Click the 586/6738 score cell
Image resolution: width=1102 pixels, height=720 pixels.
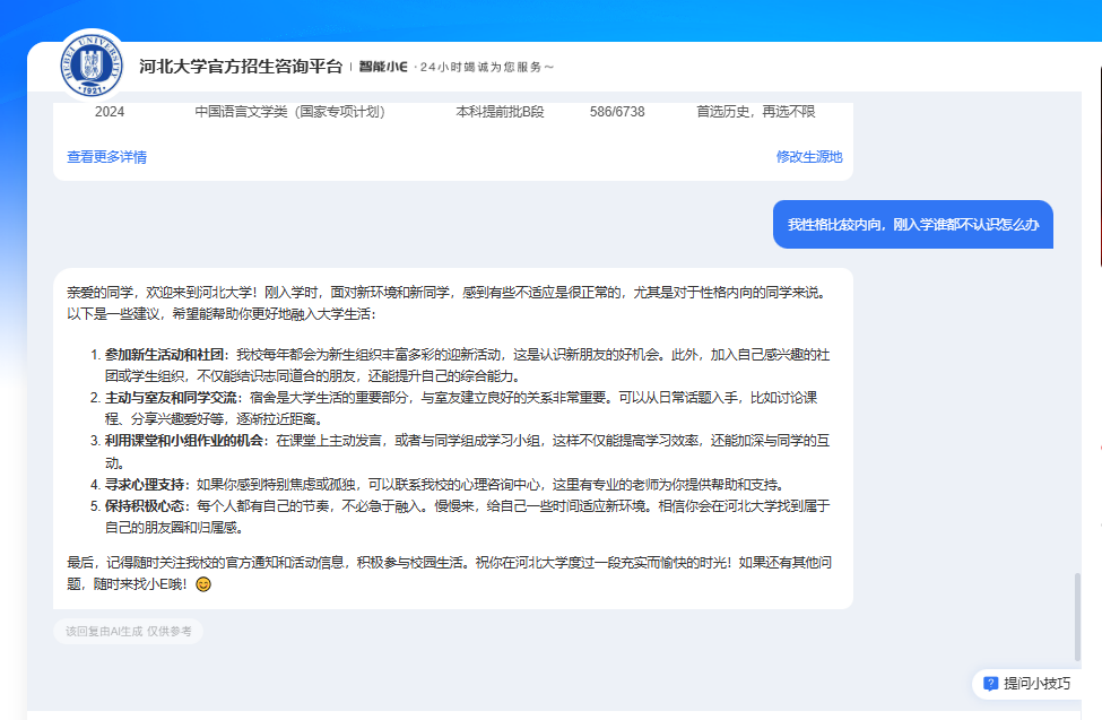(x=617, y=112)
